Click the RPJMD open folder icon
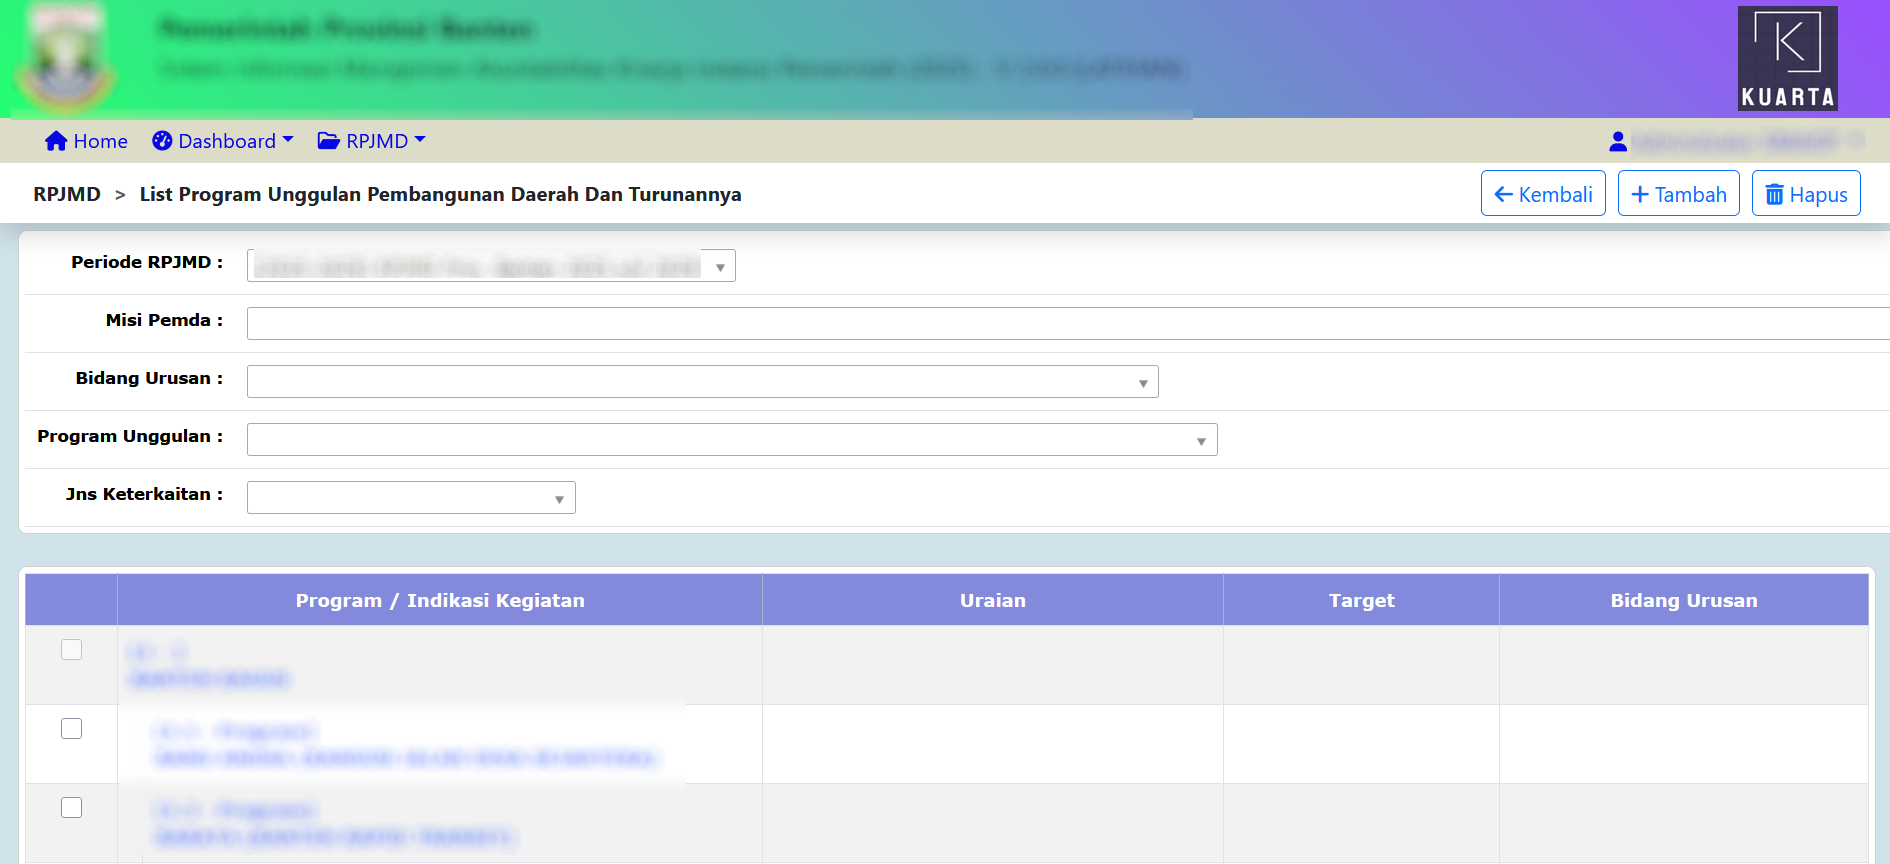This screenshot has width=1890, height=864. [x=328, y=141]
